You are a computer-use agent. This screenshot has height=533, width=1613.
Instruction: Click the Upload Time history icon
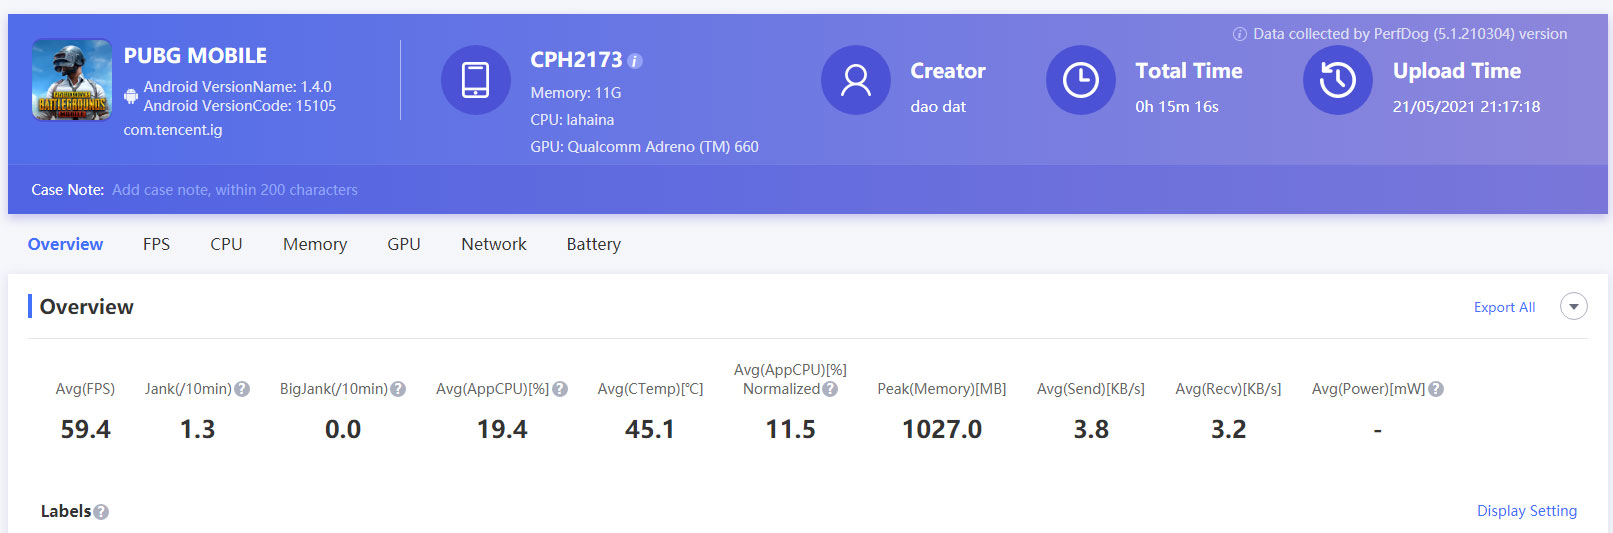tap(1338, 80)
